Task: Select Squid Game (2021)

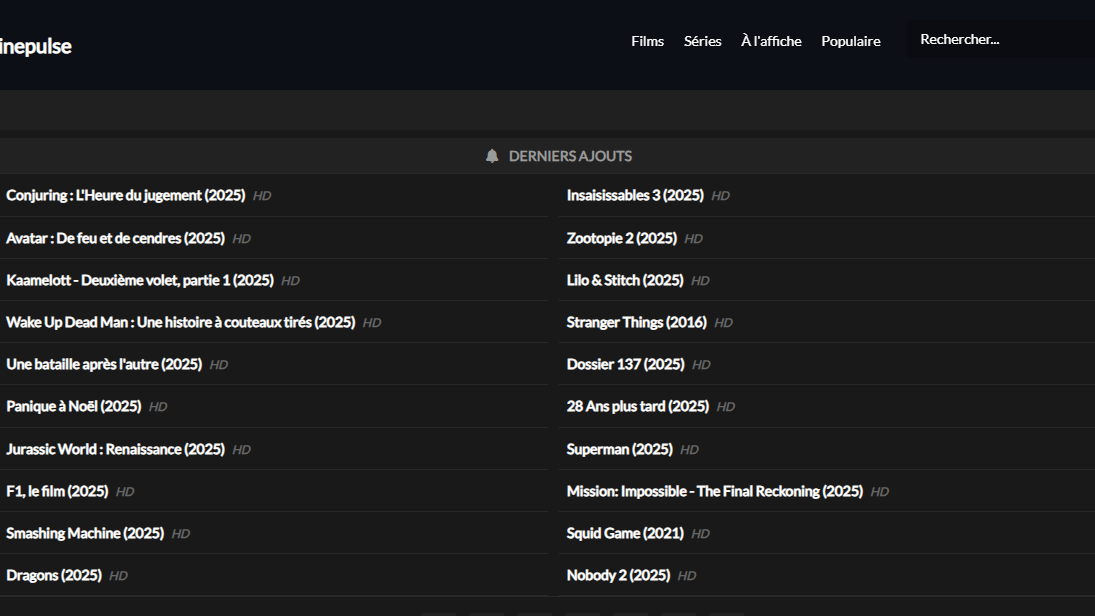Action: [x=625, y=534]
